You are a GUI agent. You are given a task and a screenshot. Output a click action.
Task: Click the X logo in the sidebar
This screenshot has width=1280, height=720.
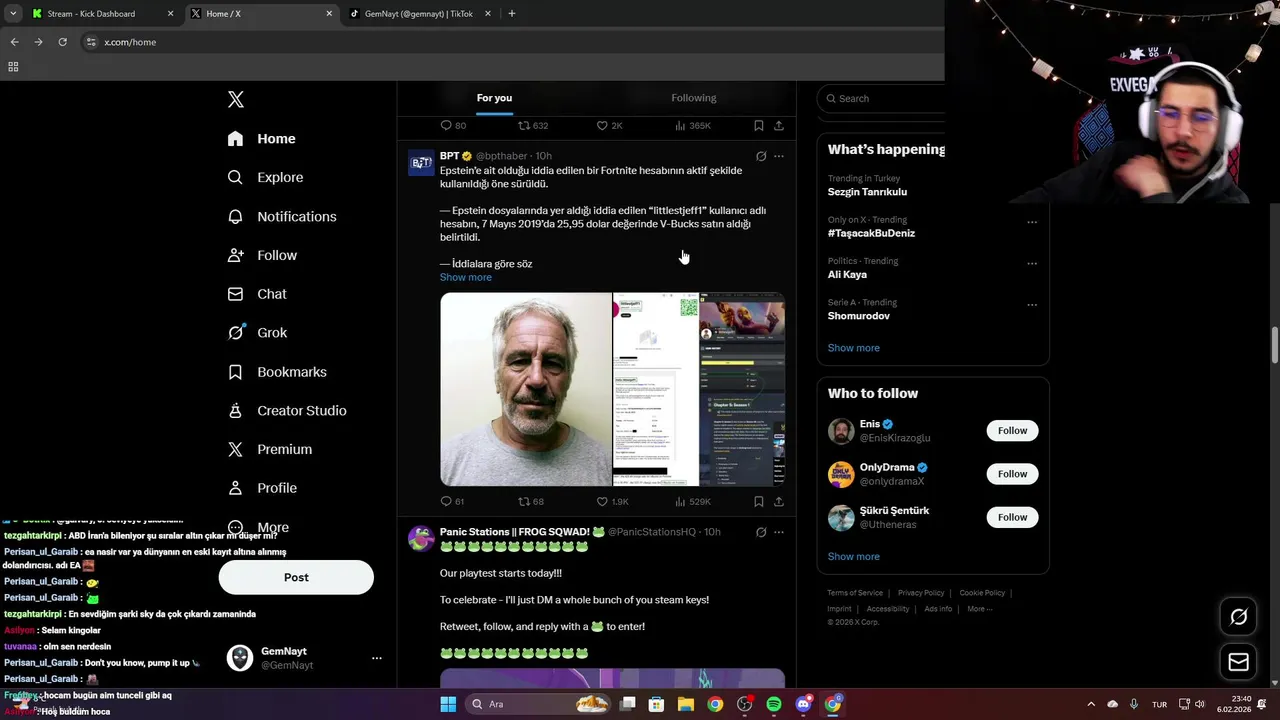pos(236,99)
